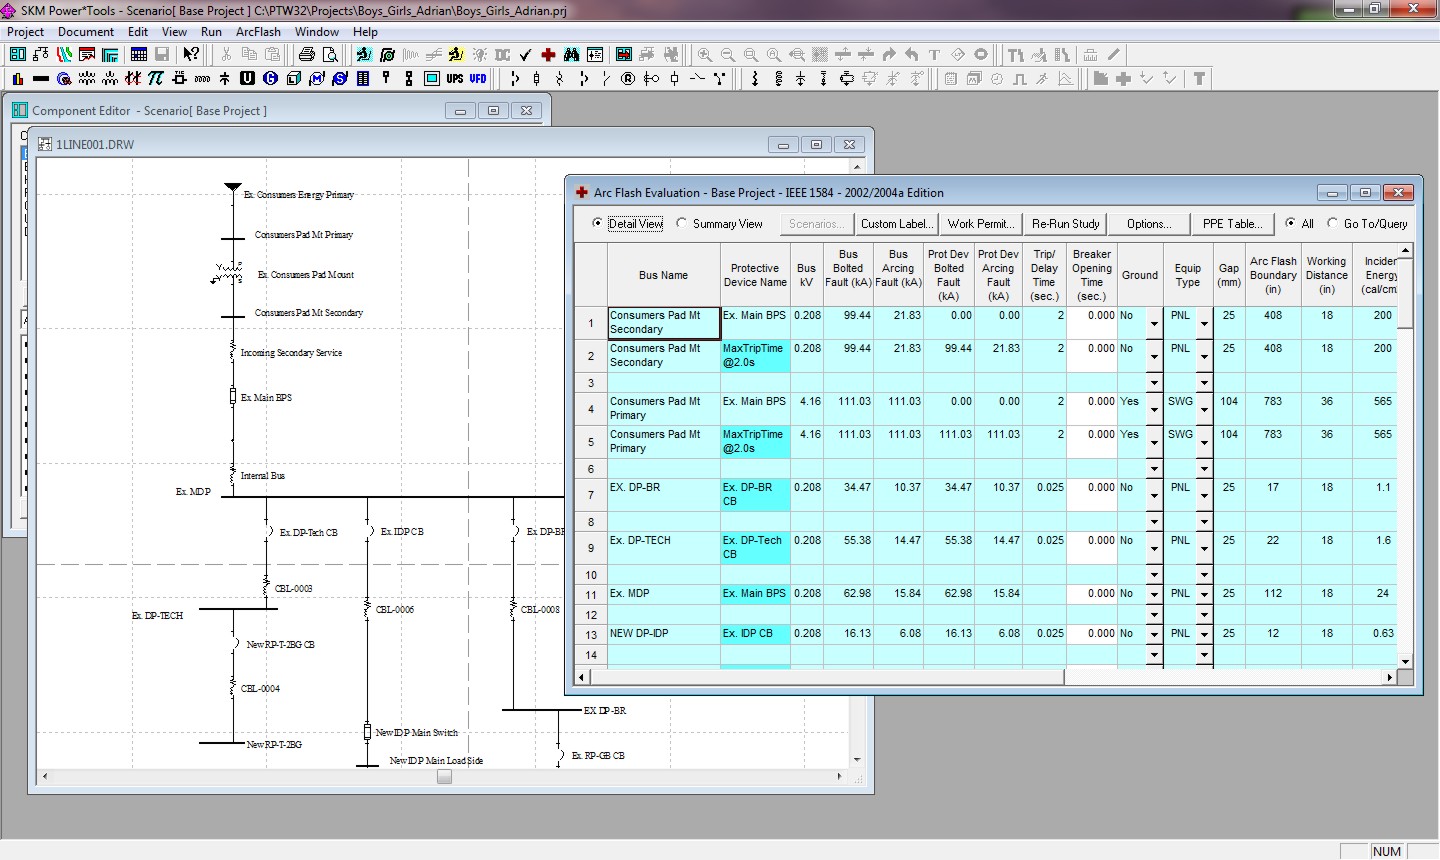Select row header number 7 in table
This screenshot has width=1440, height=860.
click(x=591, y=495)
